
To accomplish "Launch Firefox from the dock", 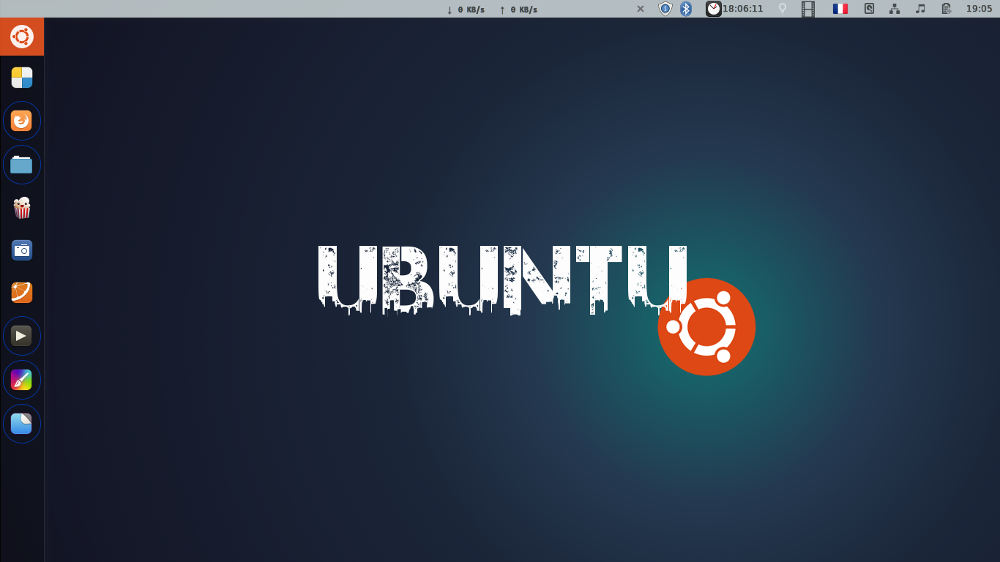I will pyautogui.click(x=22, y=121).
